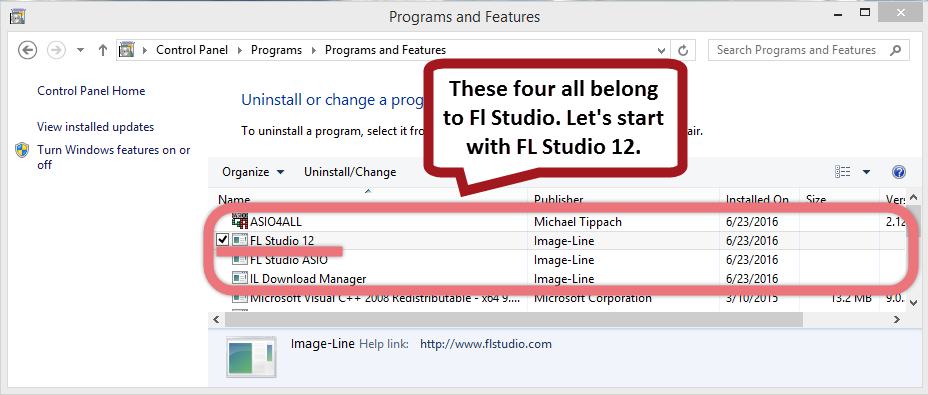928x395 pixels.
Task: Open Turn Windows features on or off
Action: tap(114, 158)
